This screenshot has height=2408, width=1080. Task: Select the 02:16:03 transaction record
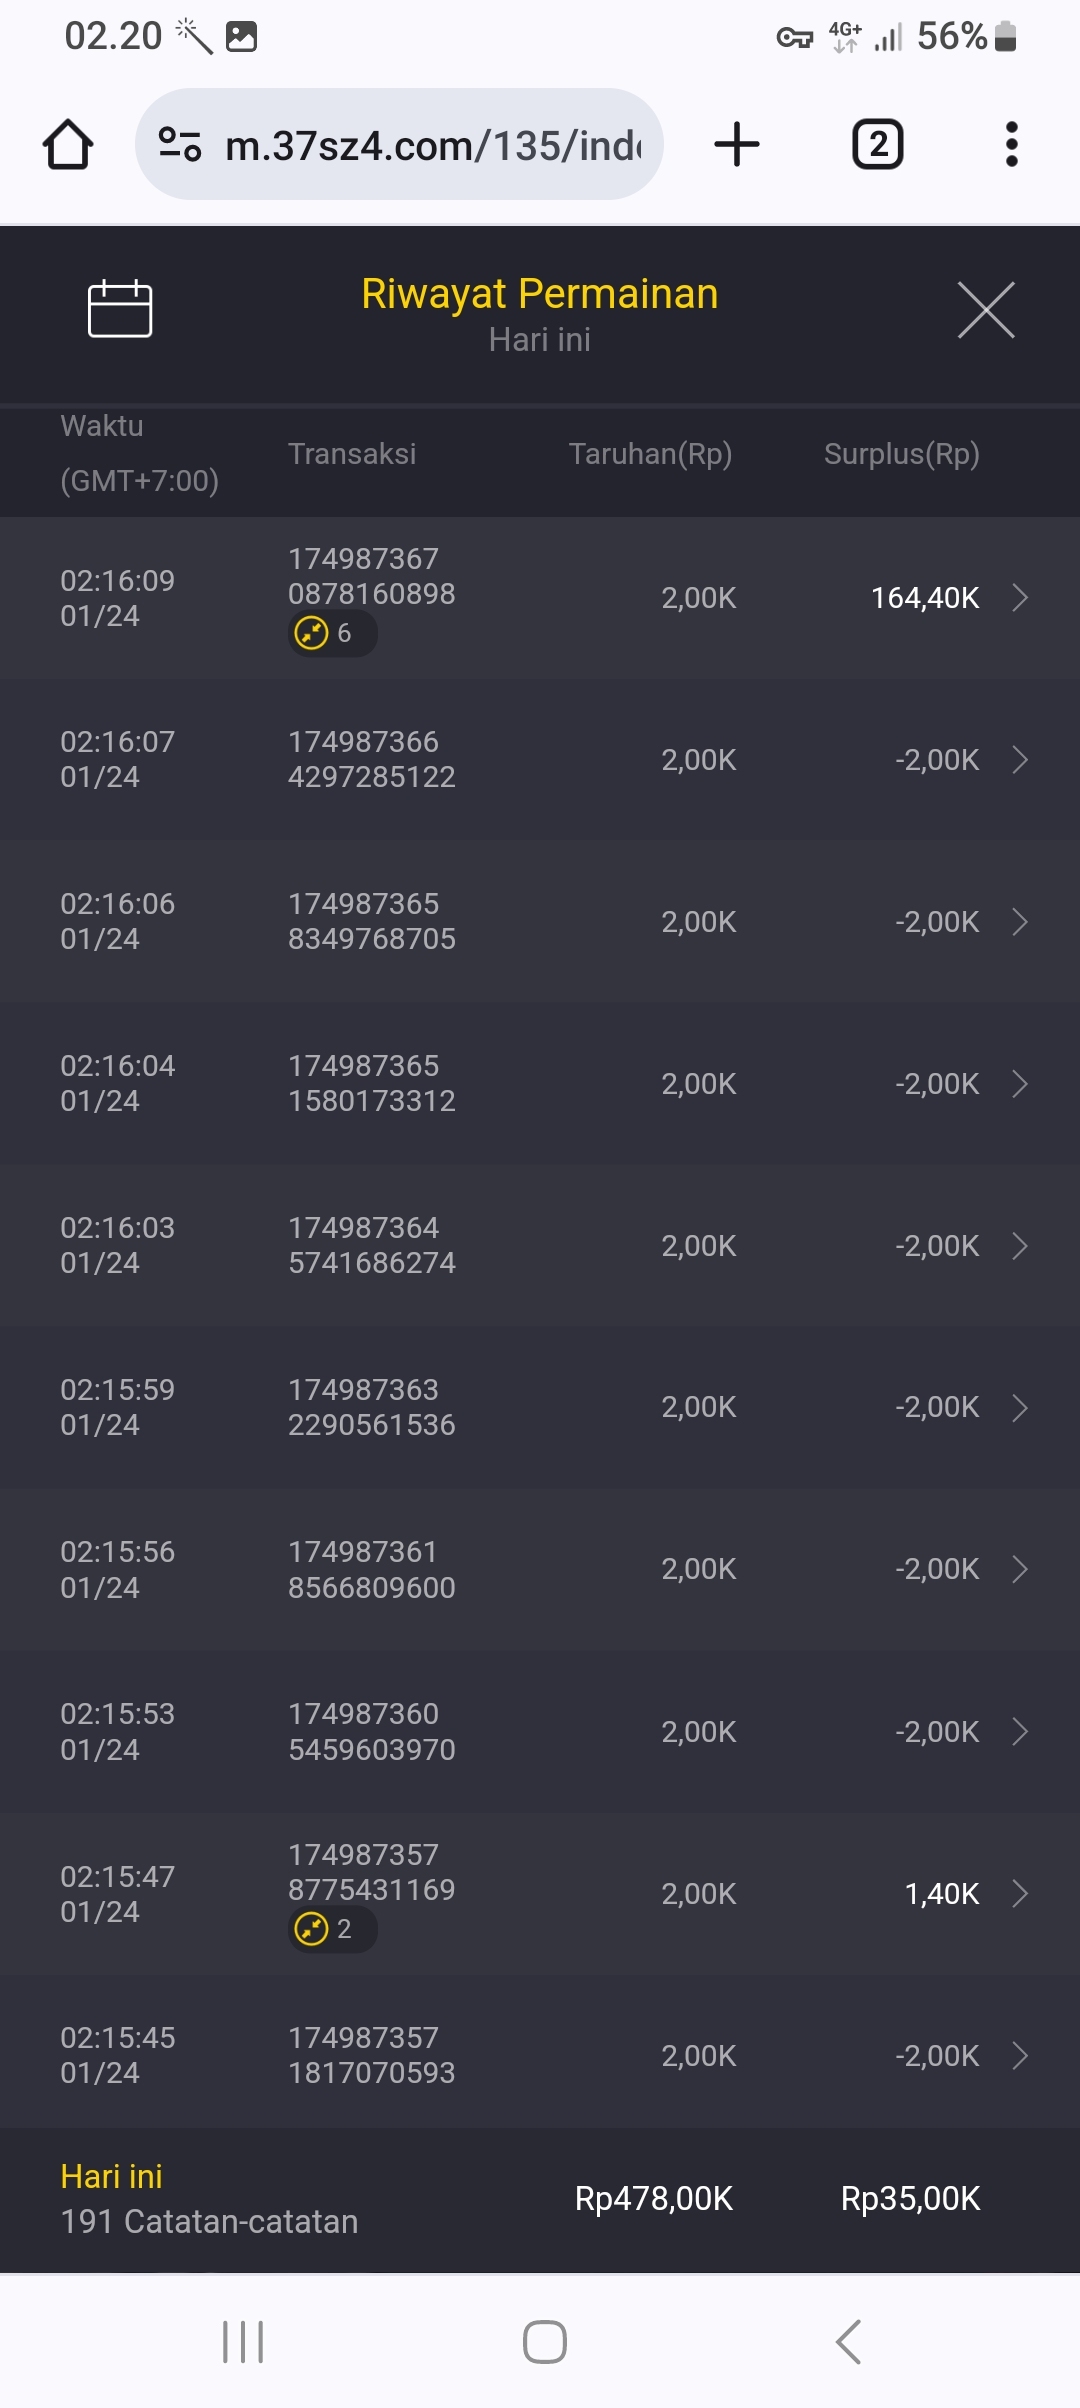tap(540, 1245)
